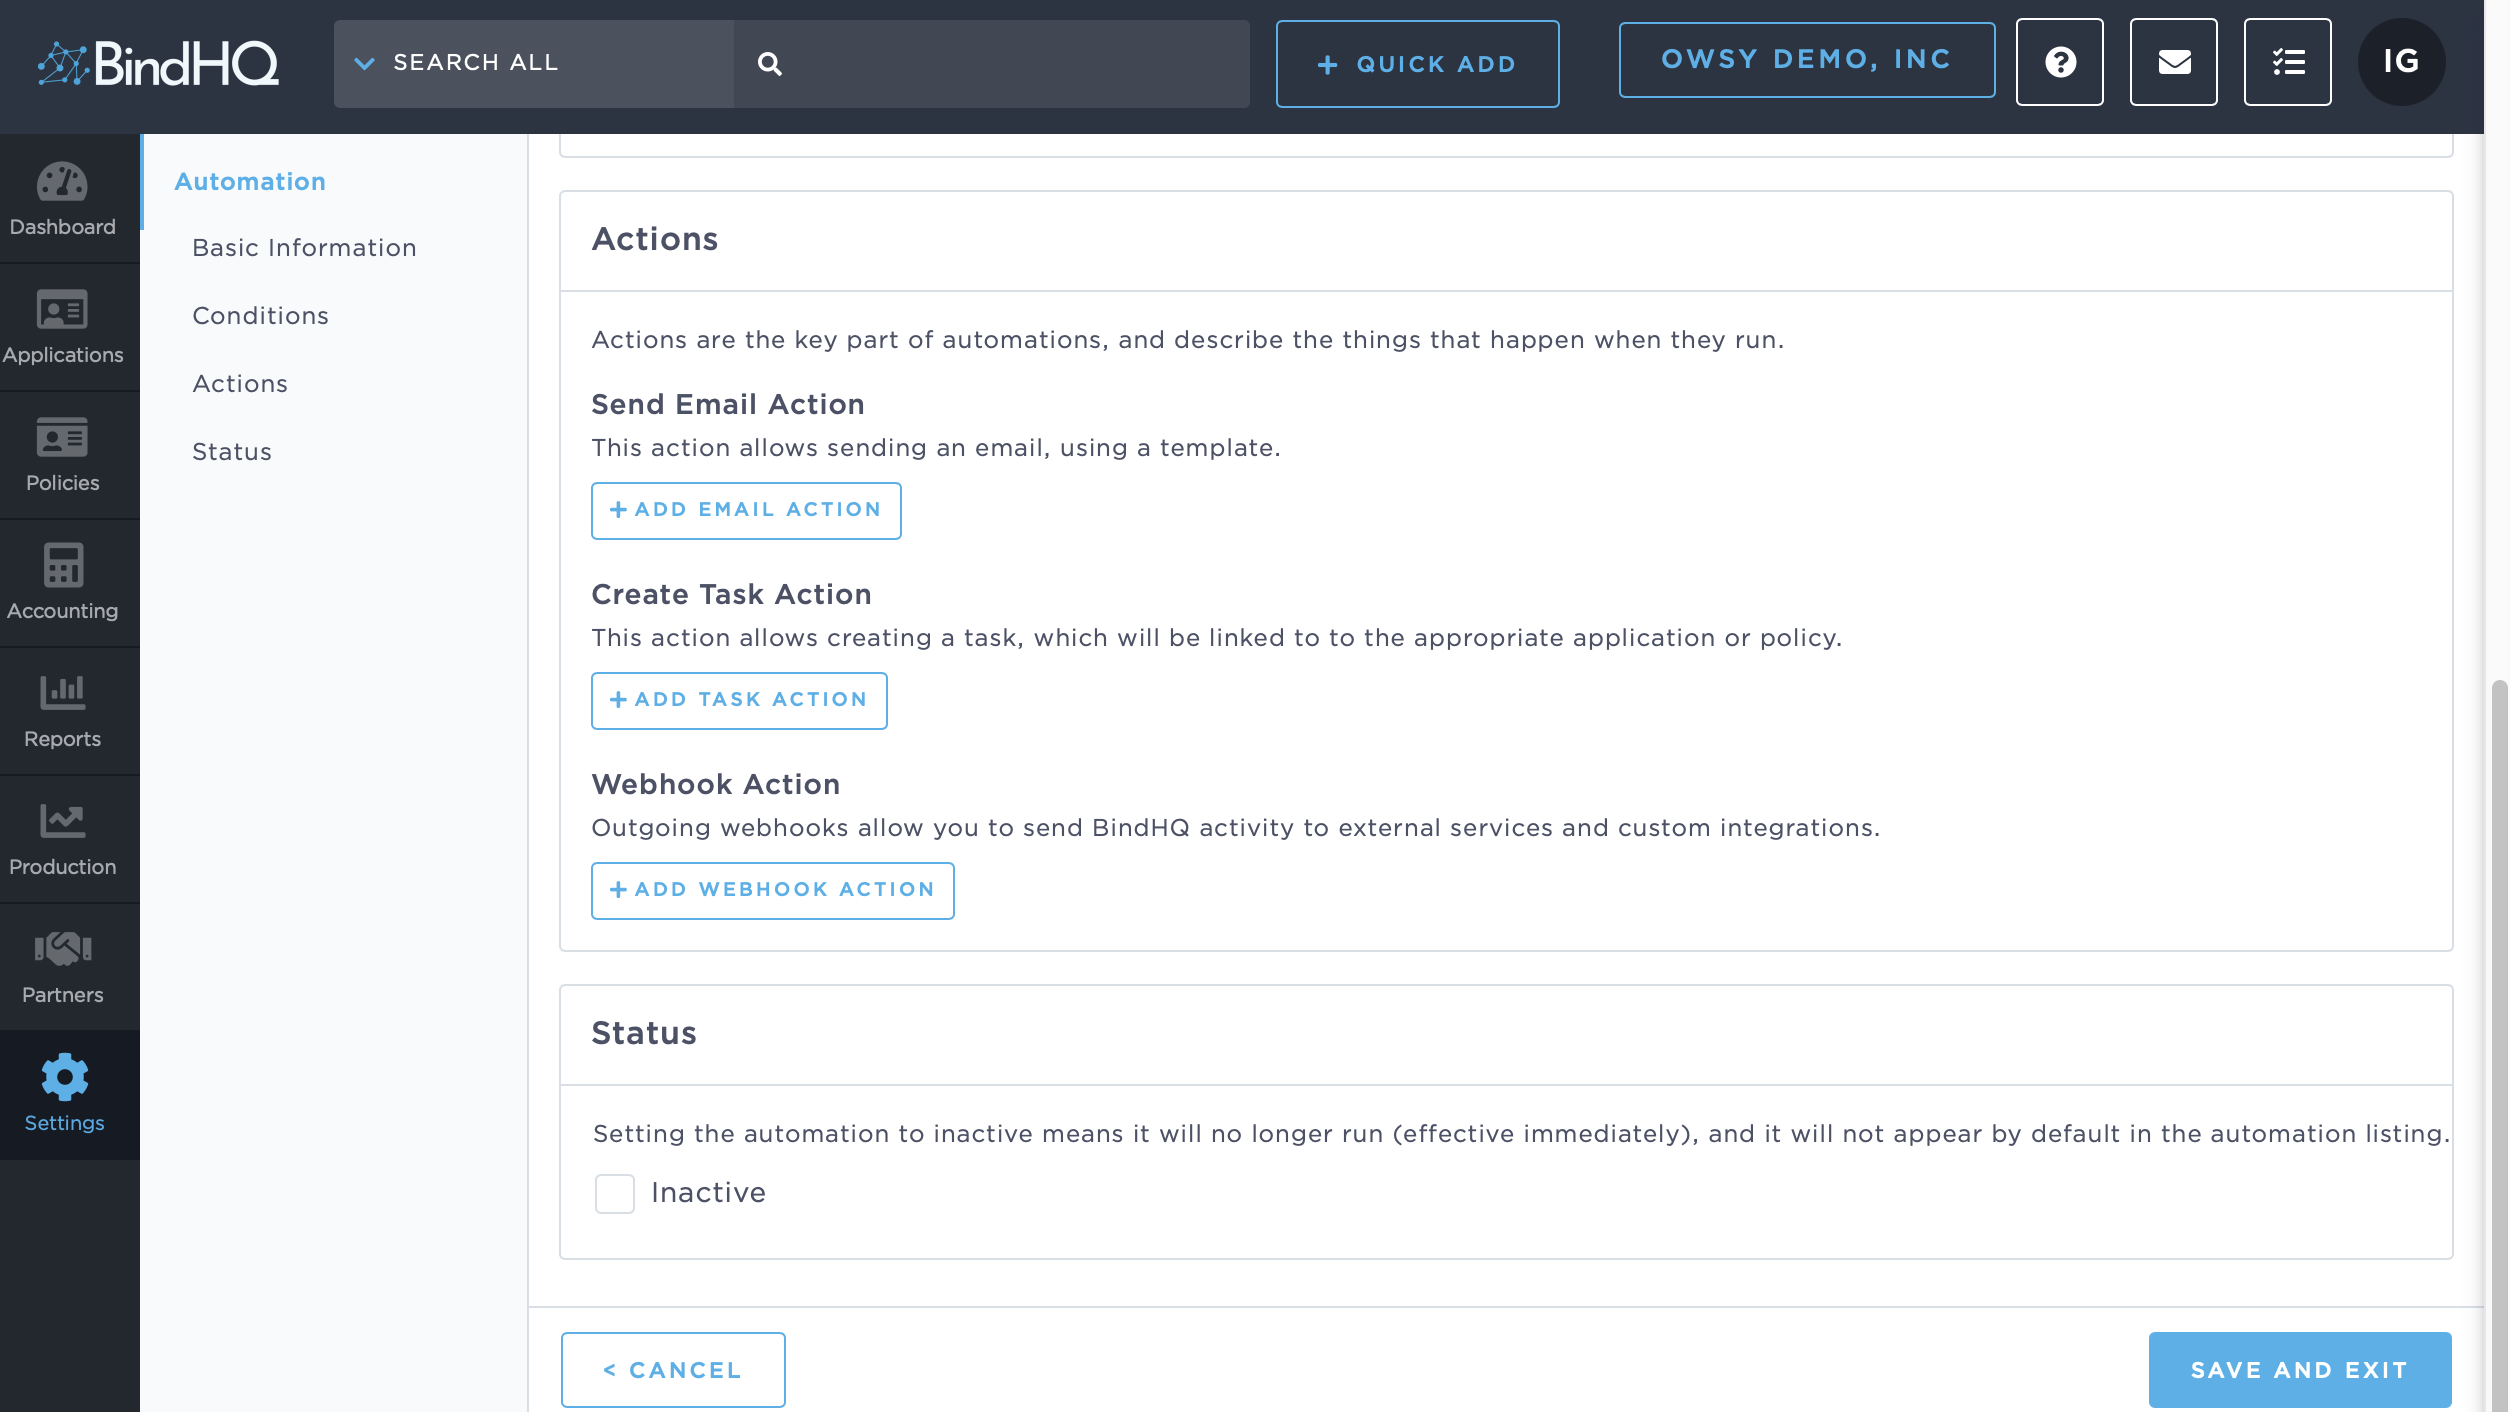
Task: Open the Dashboard gauge icon
Action: [x=62, y=184]
